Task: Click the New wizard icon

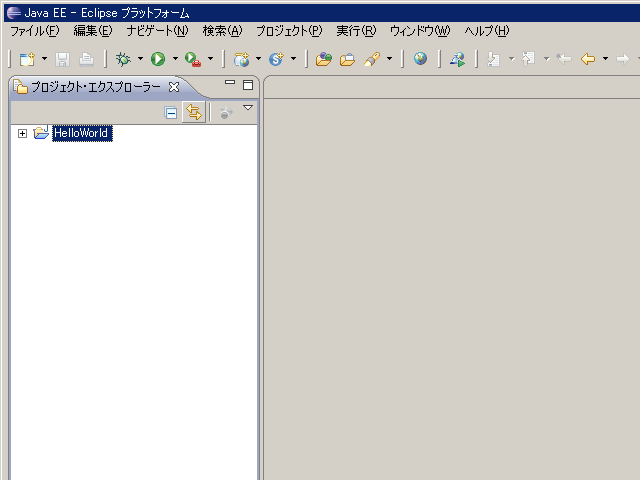Action: click(x=27, y=59)
